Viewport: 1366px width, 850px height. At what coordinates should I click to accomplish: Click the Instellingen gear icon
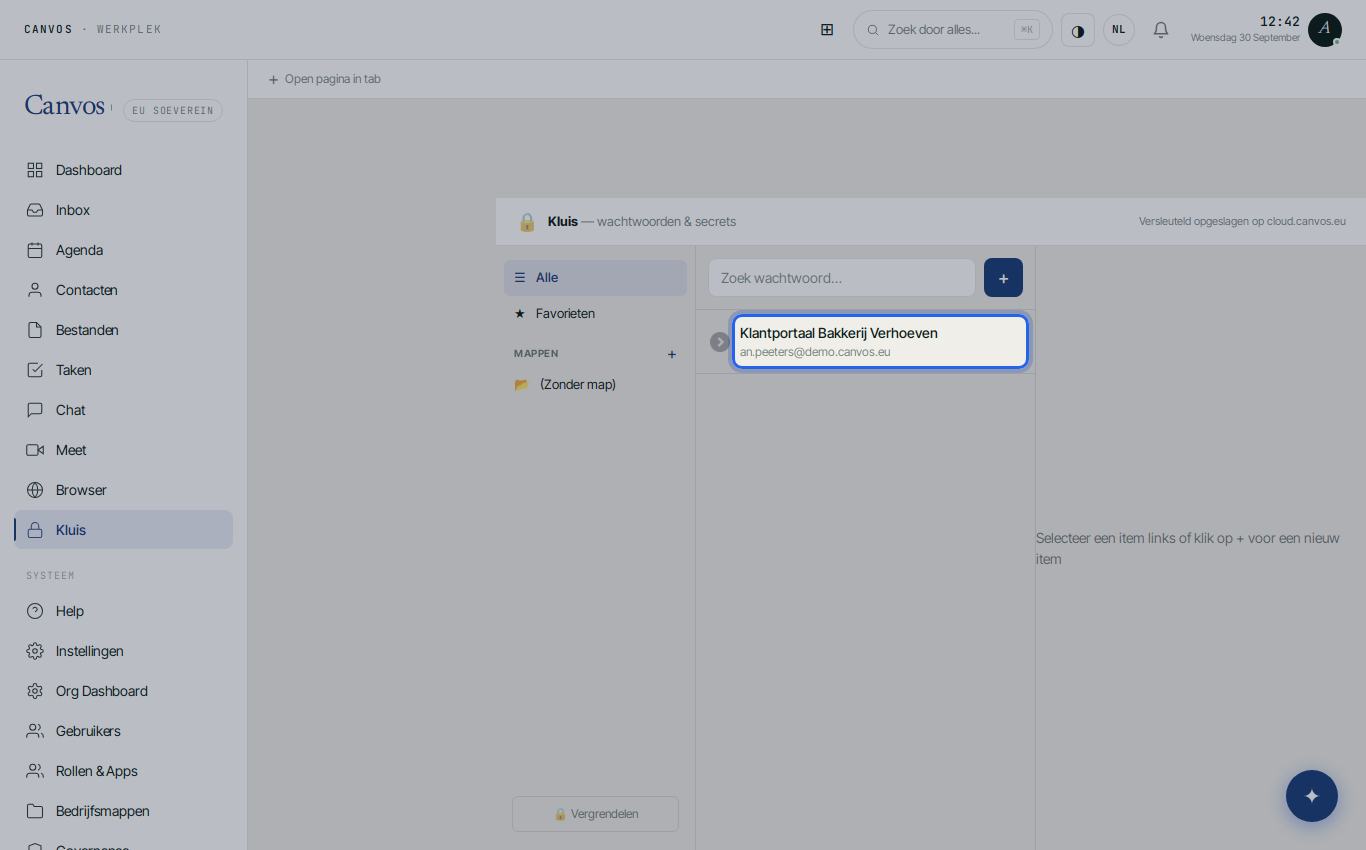tap(35, 651)
